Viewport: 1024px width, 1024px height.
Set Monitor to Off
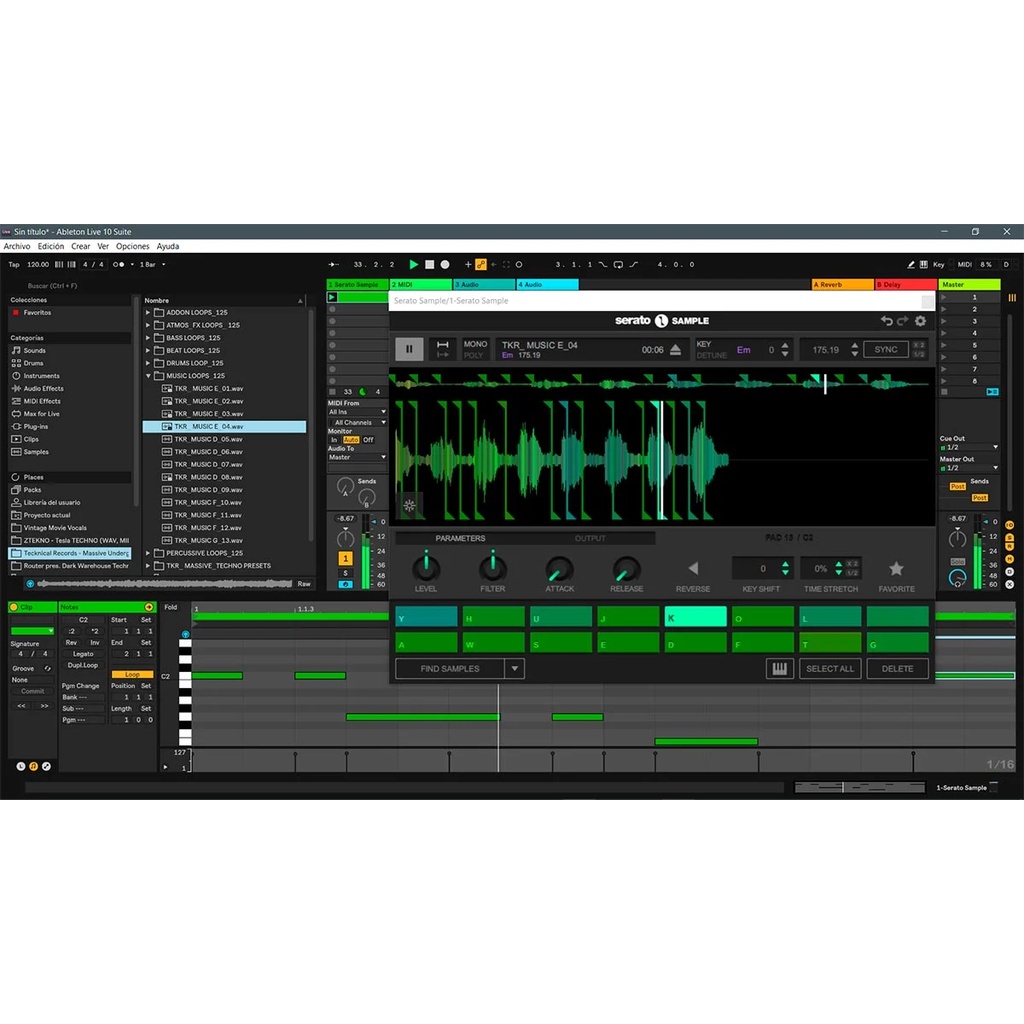click(x=368, y=440)
